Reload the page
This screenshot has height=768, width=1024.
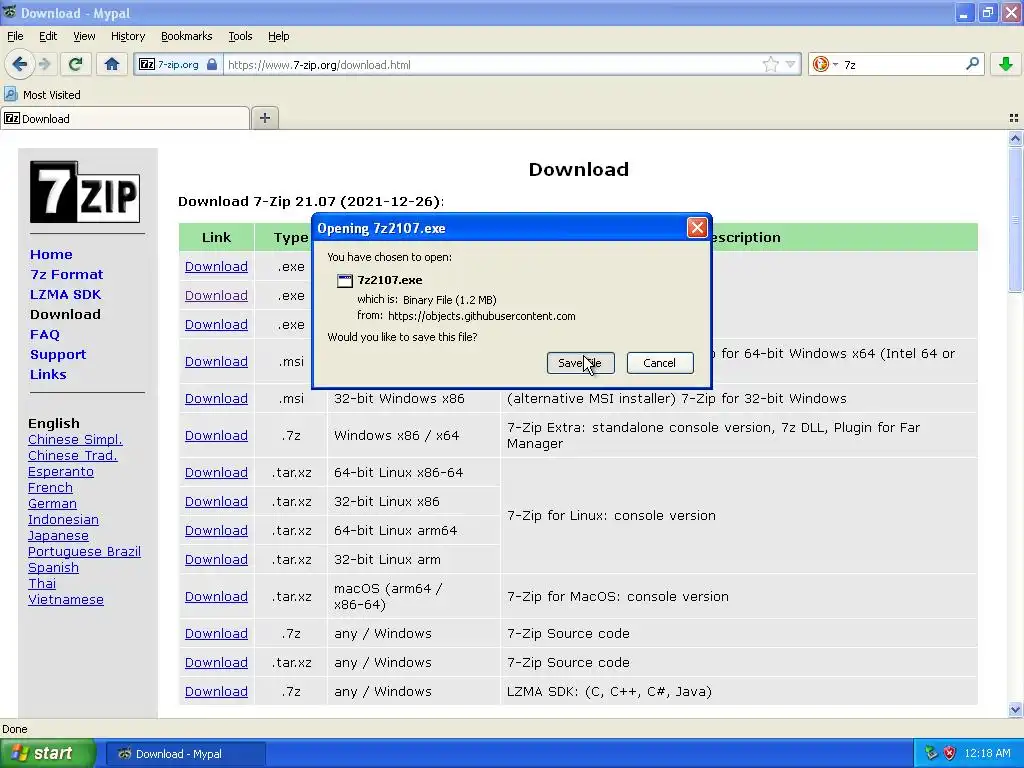75,64
